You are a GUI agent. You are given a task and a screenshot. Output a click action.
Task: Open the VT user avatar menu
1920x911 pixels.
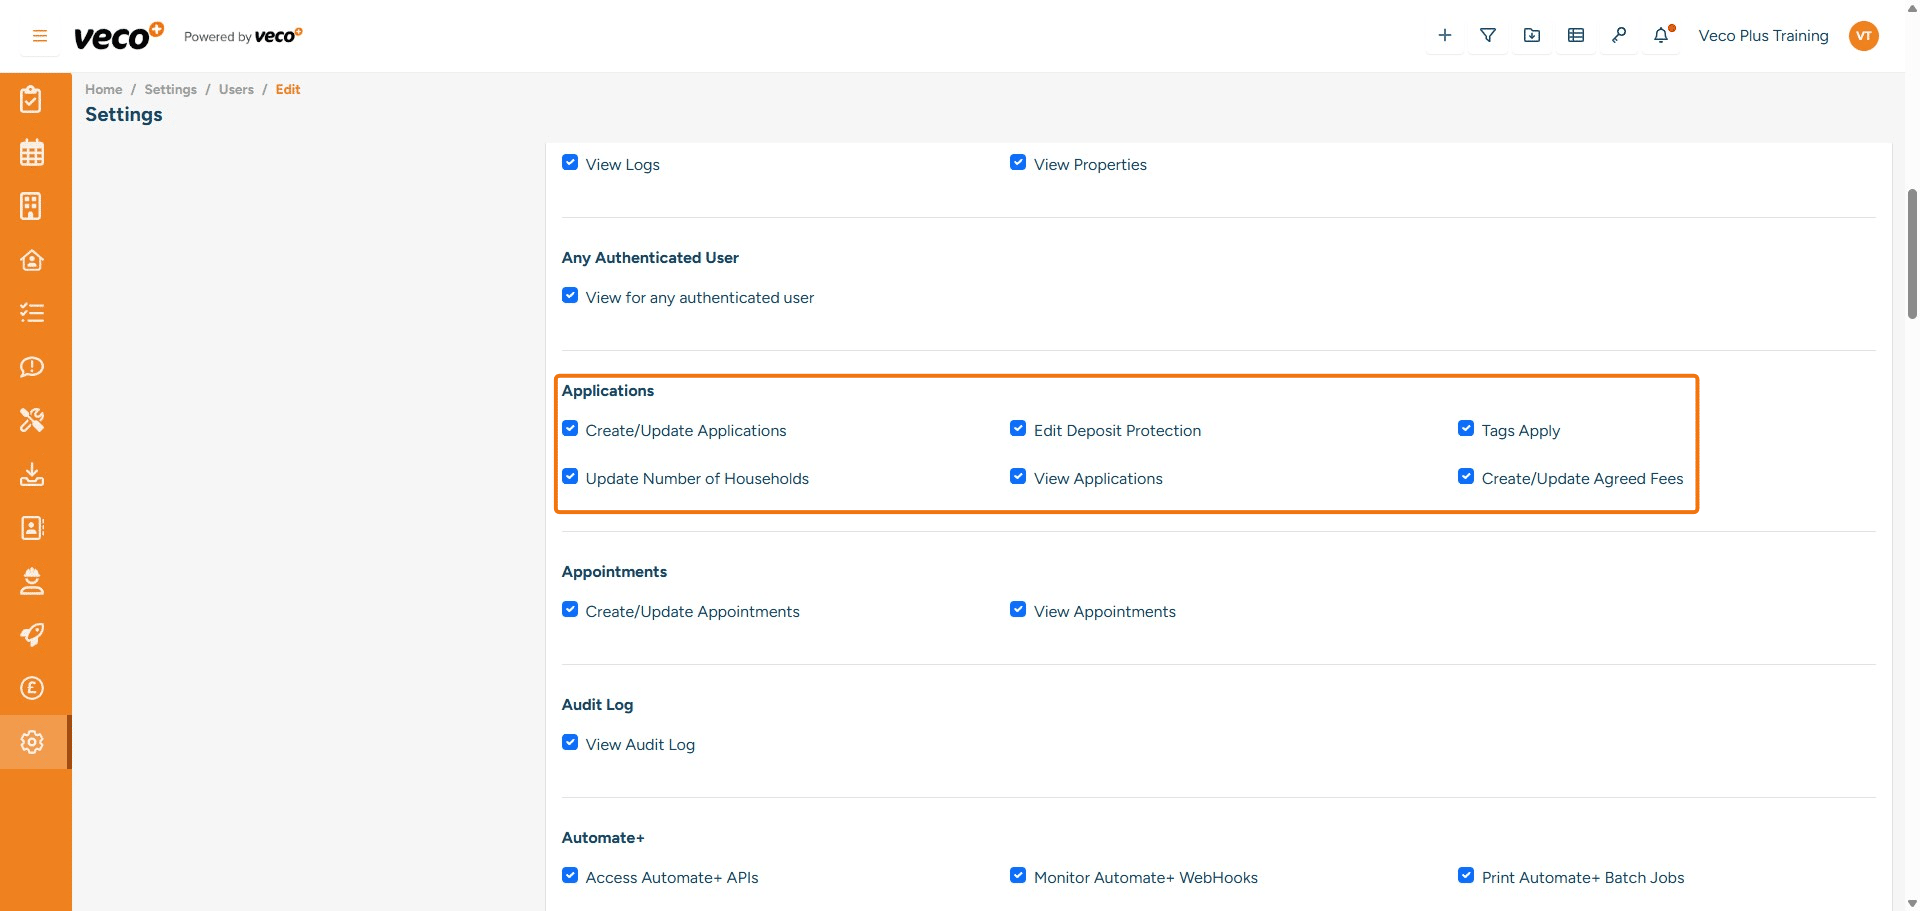pos(1863,36)
